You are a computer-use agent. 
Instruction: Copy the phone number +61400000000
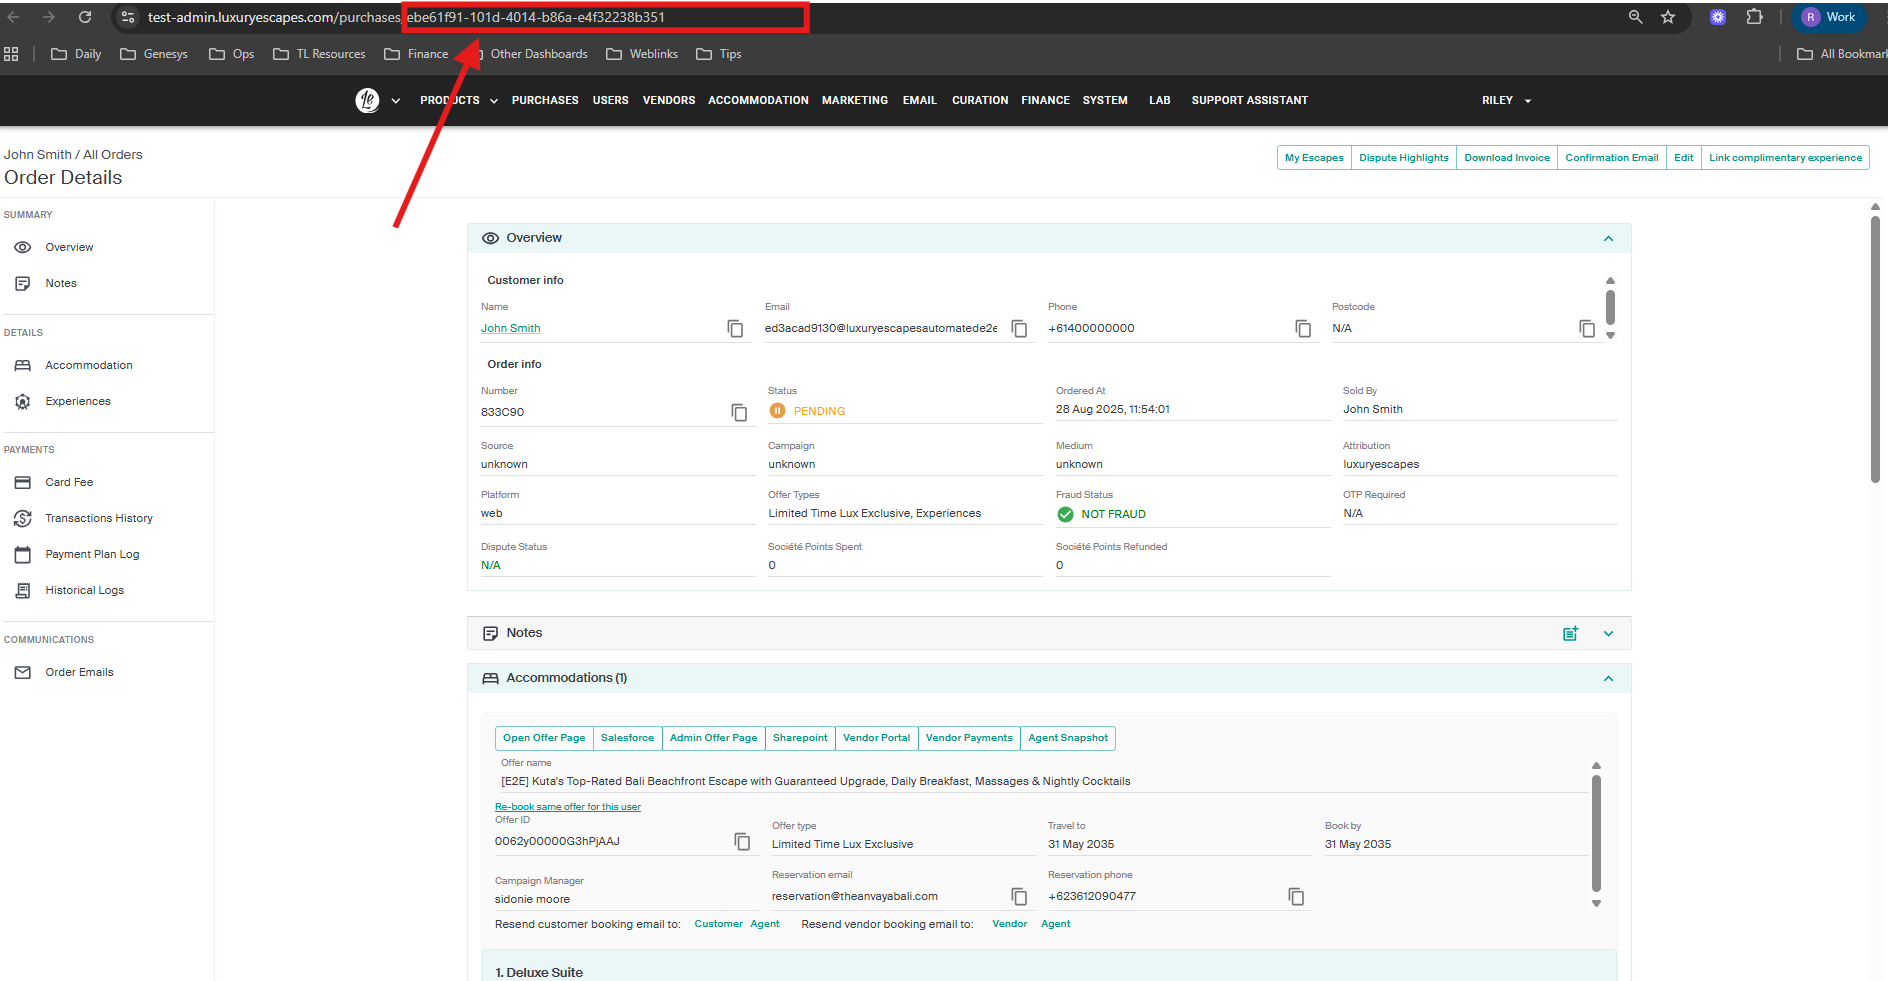pyautogui.click(x=1302, y=329)
